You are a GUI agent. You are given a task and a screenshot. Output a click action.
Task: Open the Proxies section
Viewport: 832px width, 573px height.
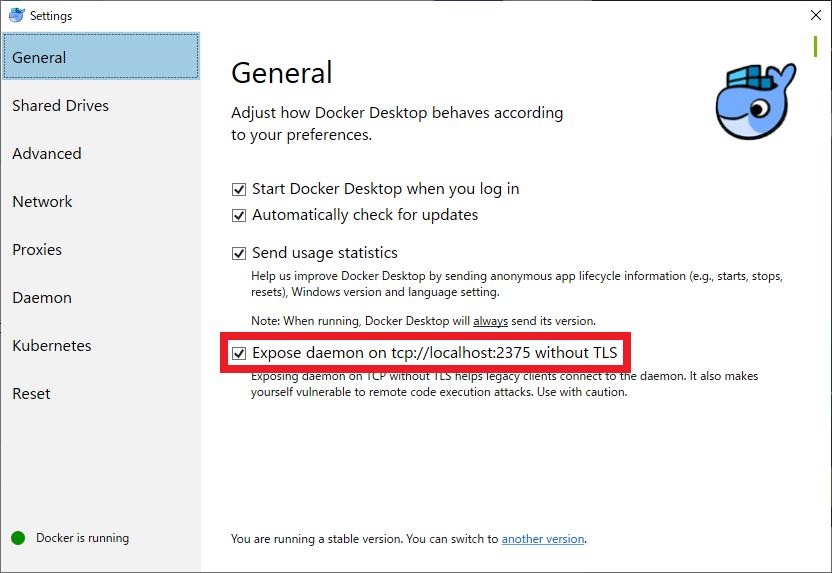tap(101, 249)
